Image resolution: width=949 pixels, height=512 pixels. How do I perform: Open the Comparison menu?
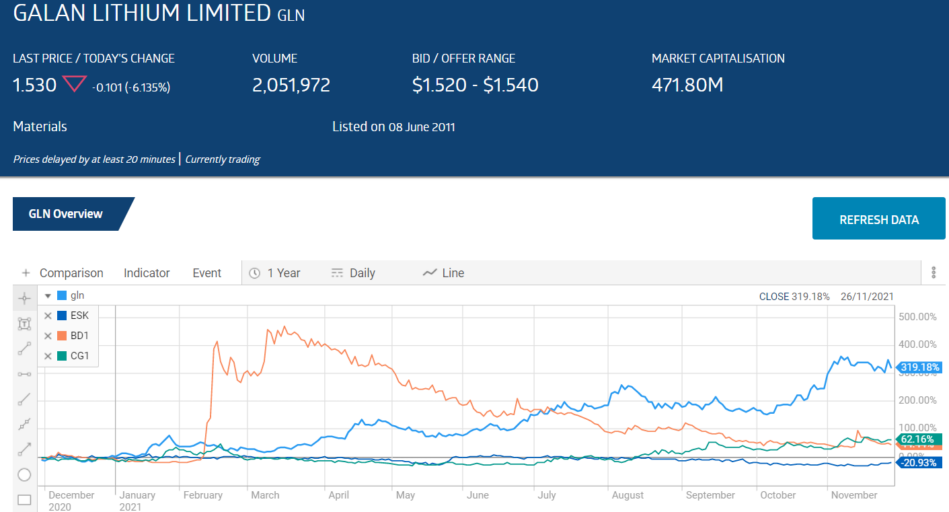(x=71, y=273)
